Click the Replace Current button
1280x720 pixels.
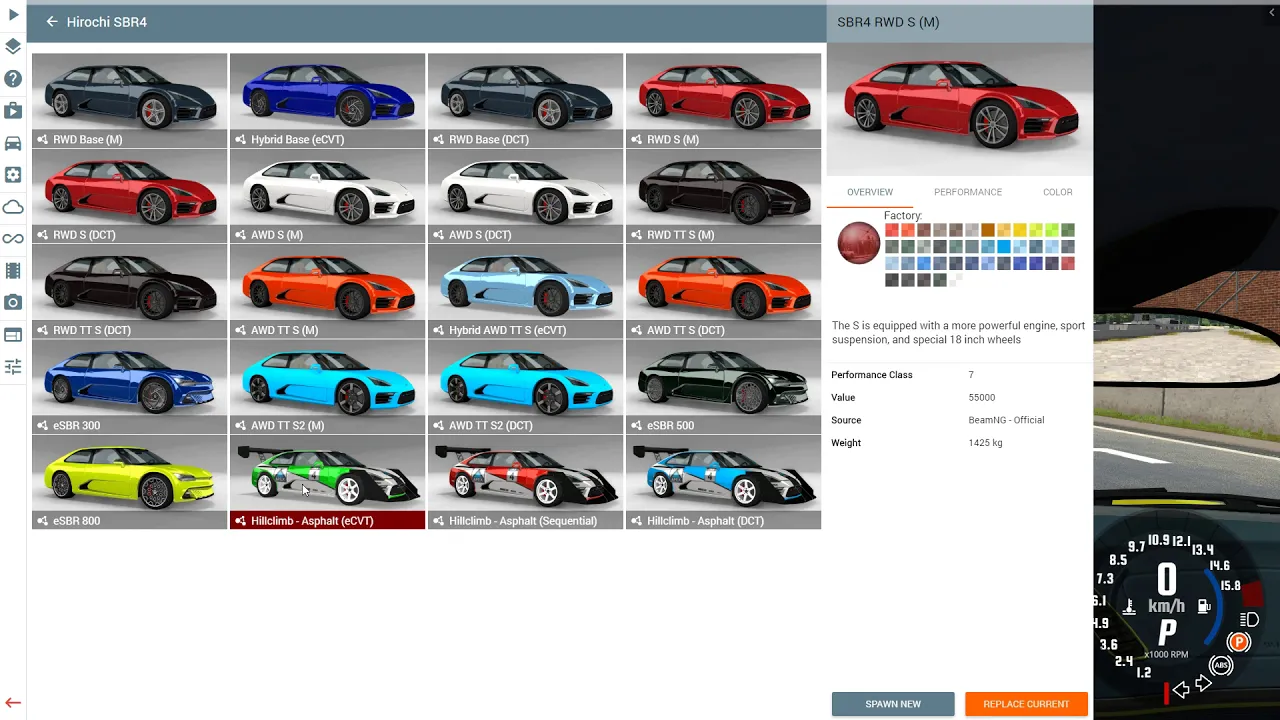(1026, 704)
